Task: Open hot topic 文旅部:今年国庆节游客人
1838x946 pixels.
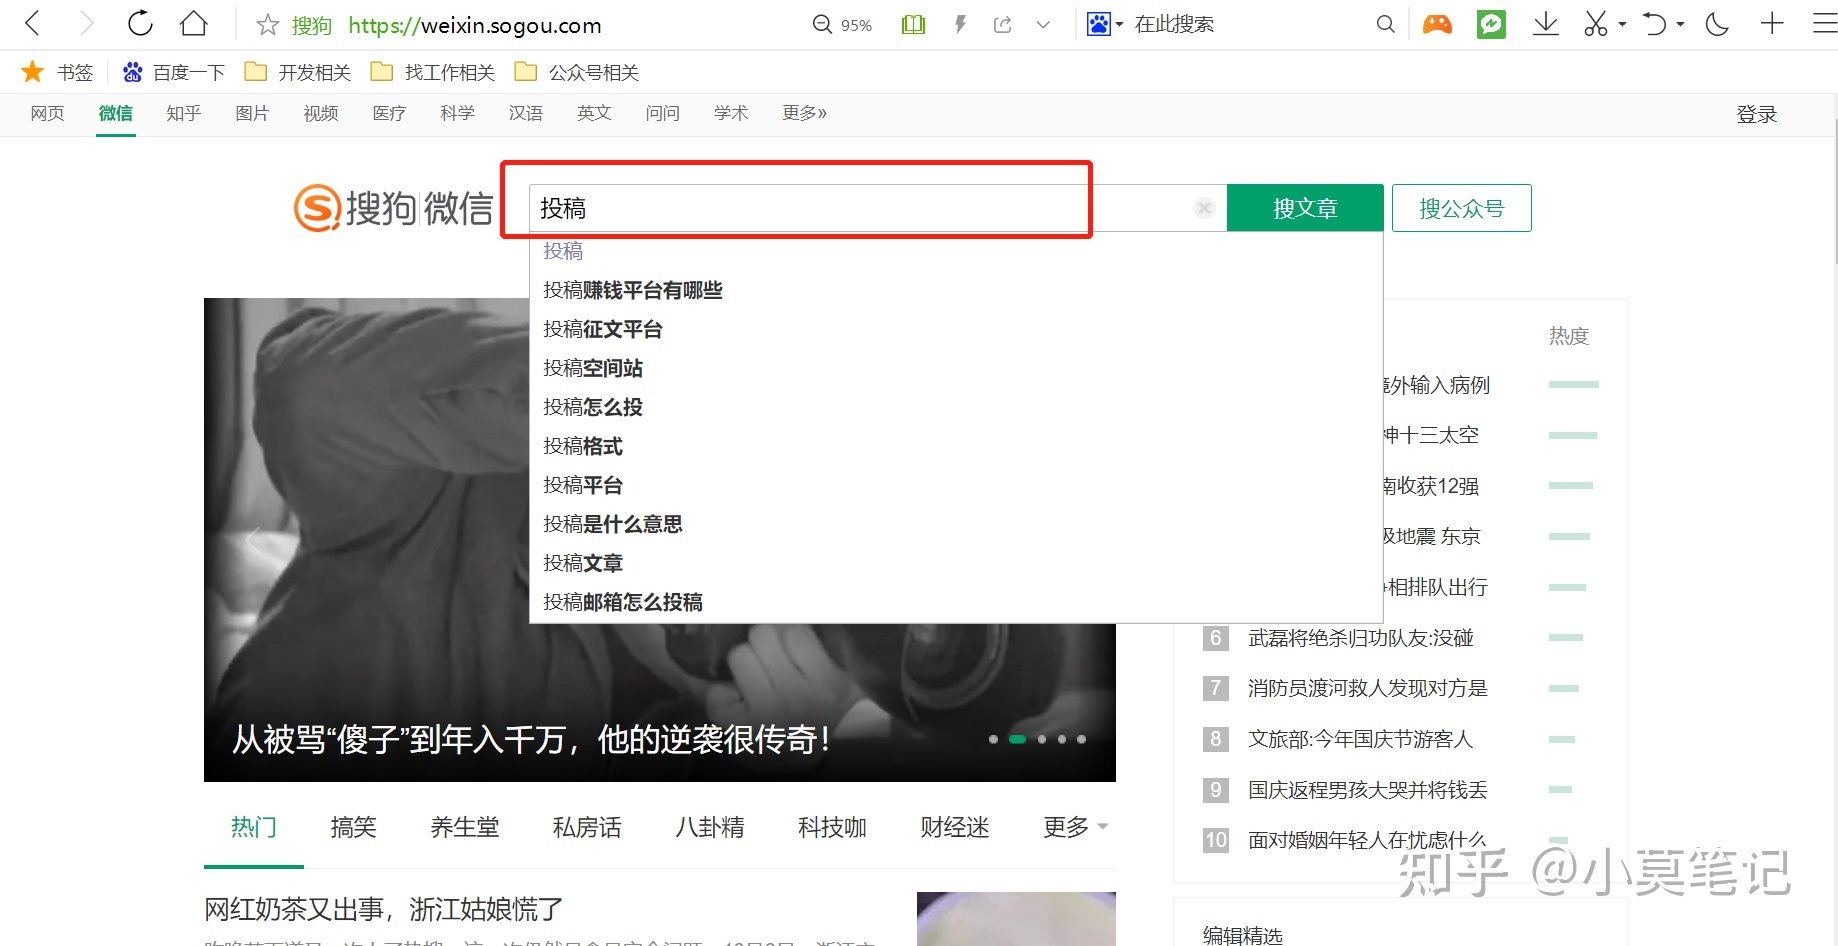Action: (1360, 739)
